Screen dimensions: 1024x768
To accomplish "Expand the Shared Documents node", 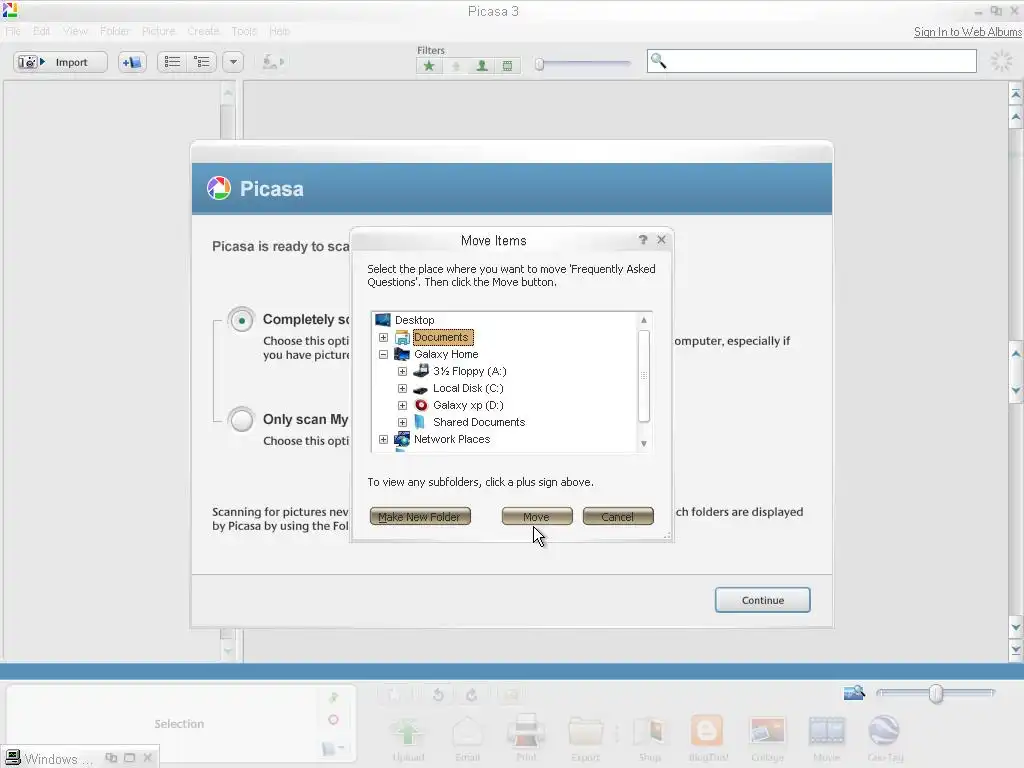I will click(x=402, y=423).
